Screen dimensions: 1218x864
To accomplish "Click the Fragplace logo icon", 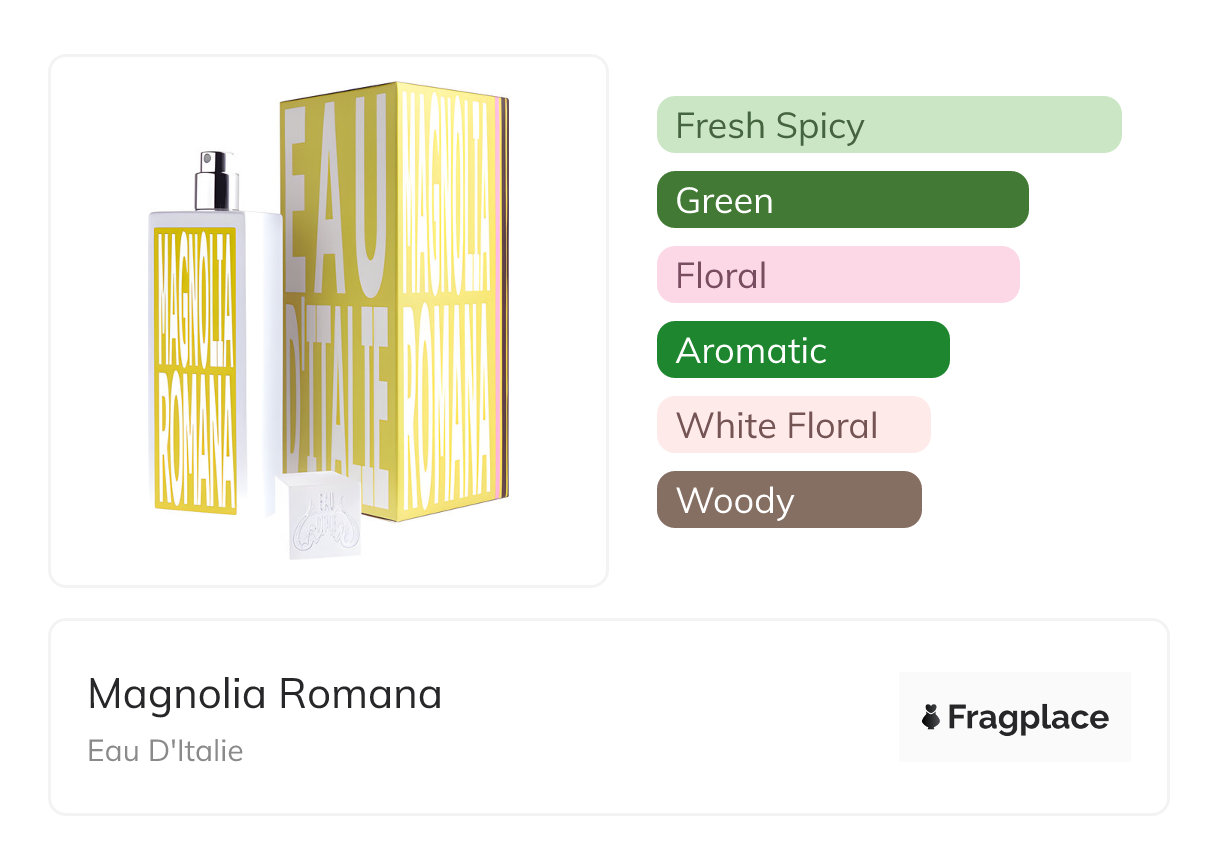I will (931, 718).
